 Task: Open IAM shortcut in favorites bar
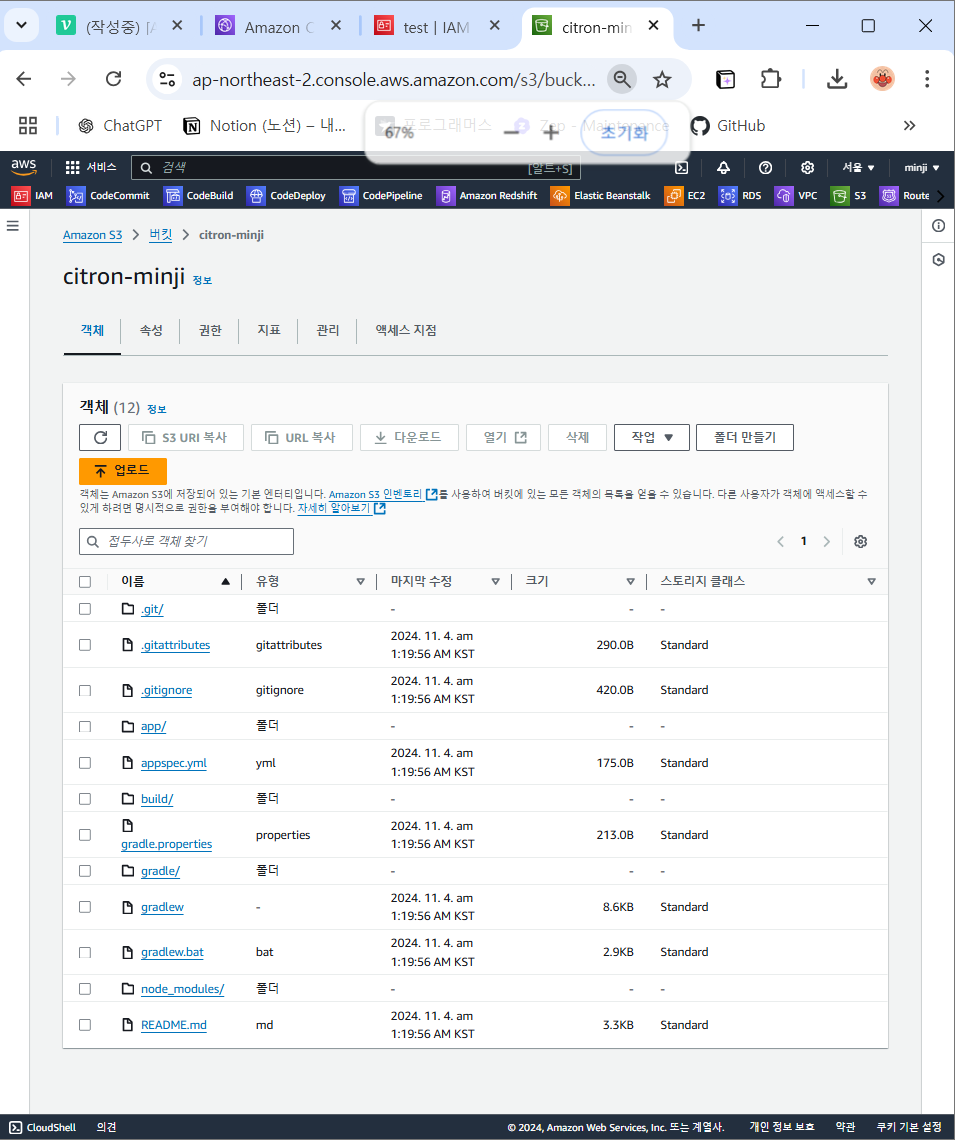(x=33, y=196)
